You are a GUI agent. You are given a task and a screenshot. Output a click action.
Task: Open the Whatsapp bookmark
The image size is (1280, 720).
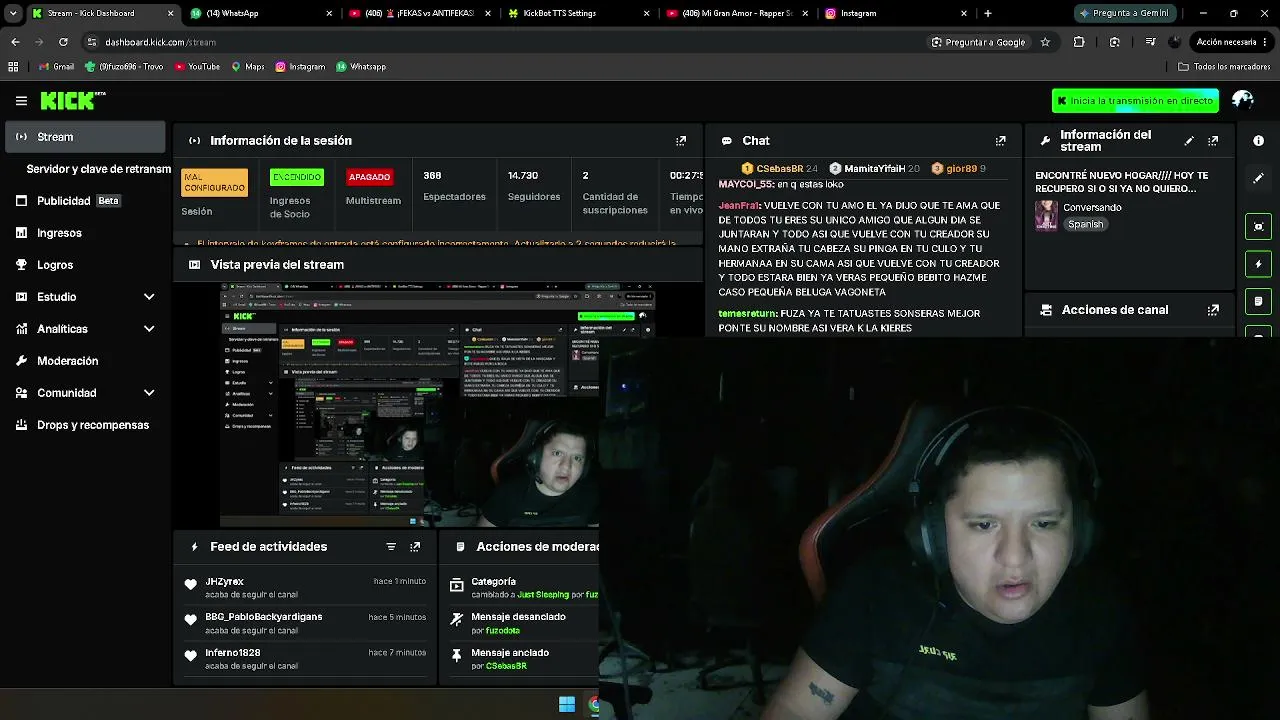pos(361,67)
